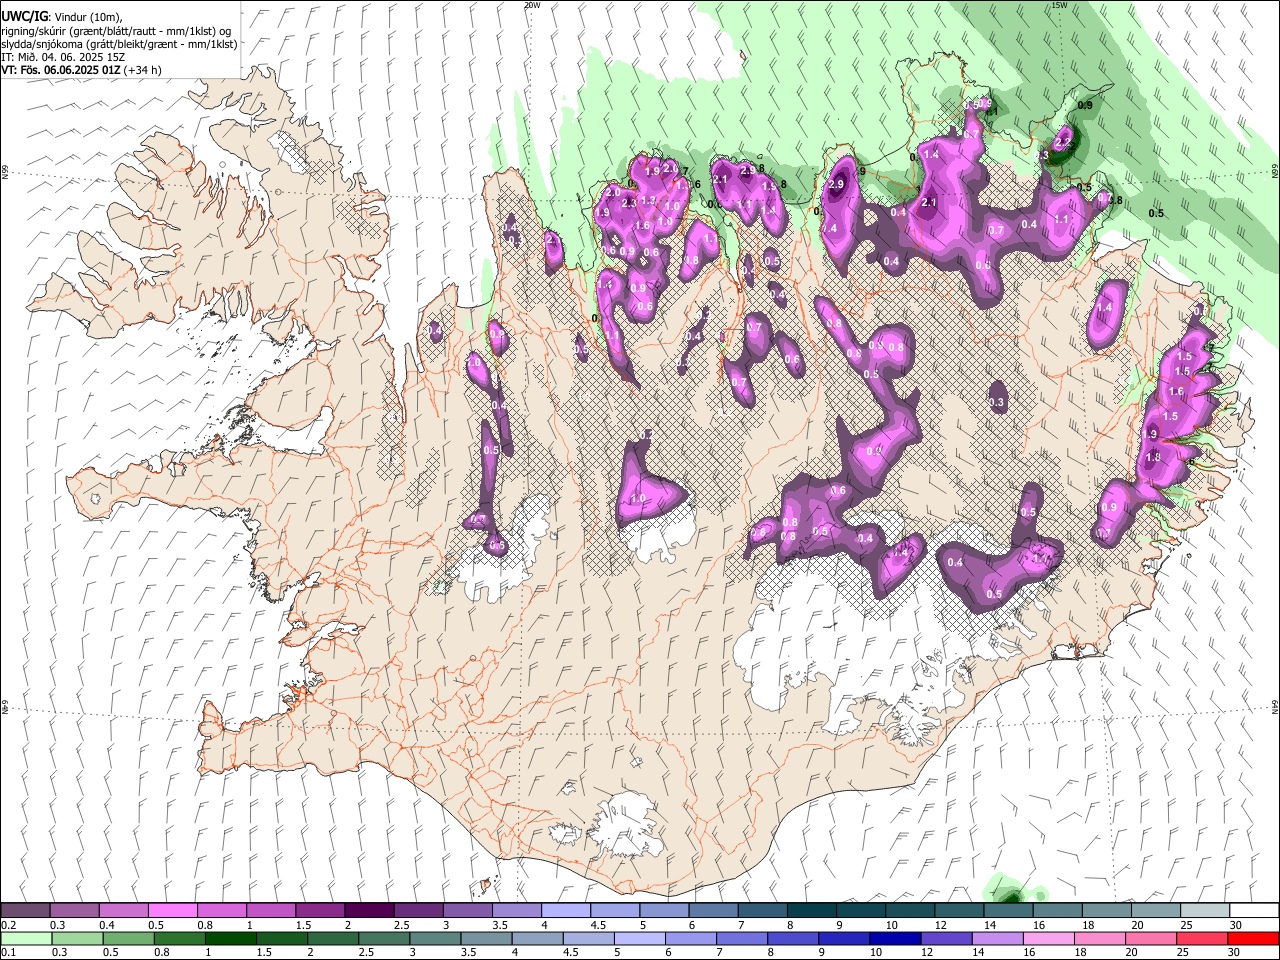
Task: Click the '7' label under the lower legend bar
Action: pos(721,952)
